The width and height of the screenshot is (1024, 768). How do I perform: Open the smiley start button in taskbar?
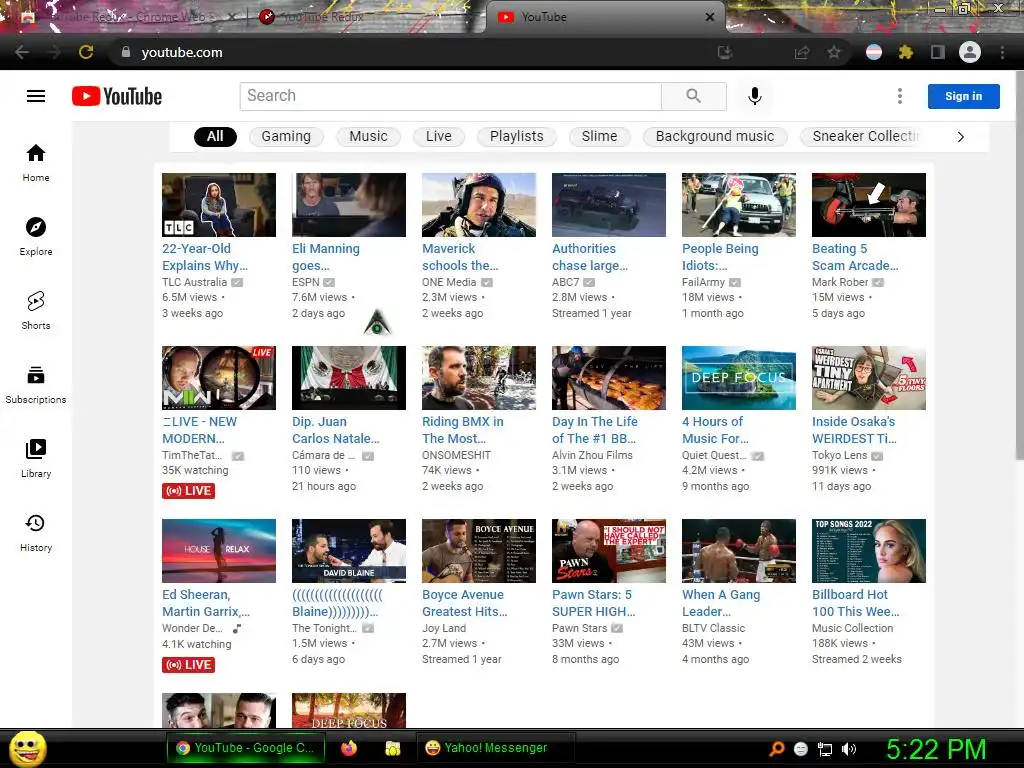(27, 748)
